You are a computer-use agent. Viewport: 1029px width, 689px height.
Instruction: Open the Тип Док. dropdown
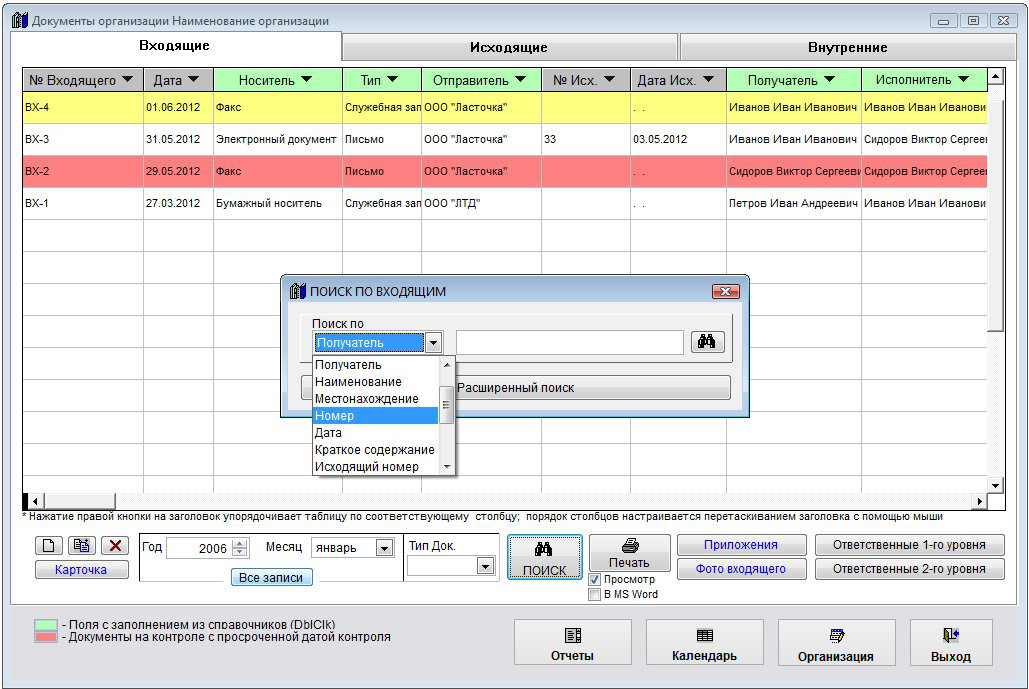tap(485, 566)
